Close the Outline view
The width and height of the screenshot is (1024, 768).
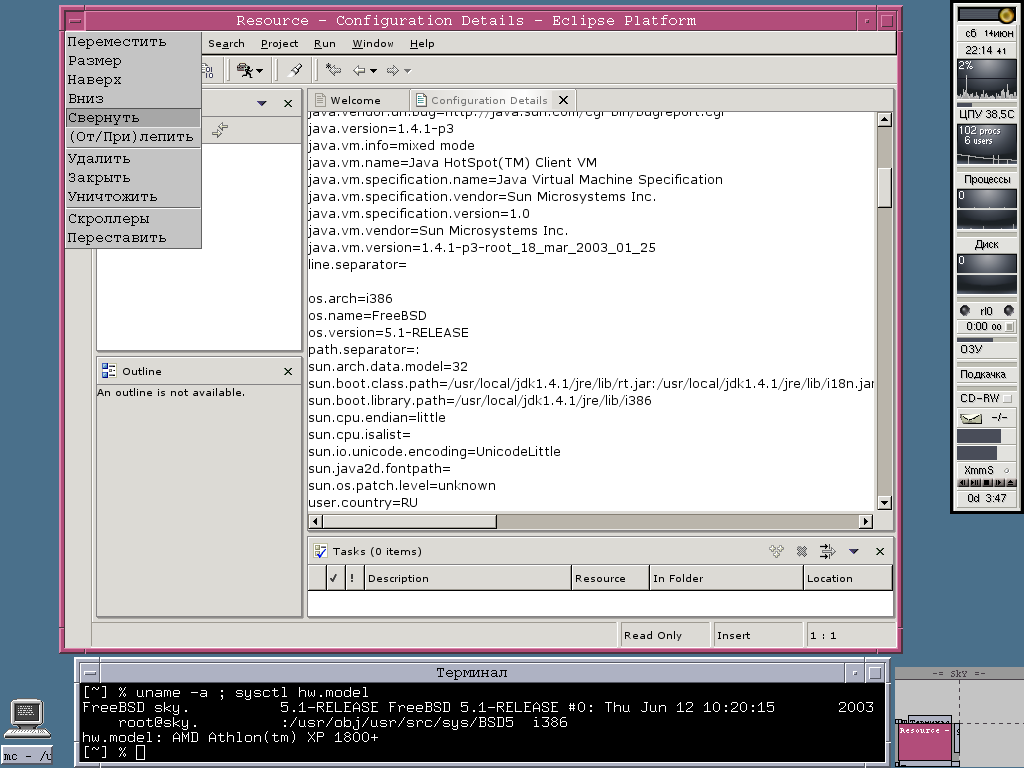pyautogui.click(x=288, y=371)
